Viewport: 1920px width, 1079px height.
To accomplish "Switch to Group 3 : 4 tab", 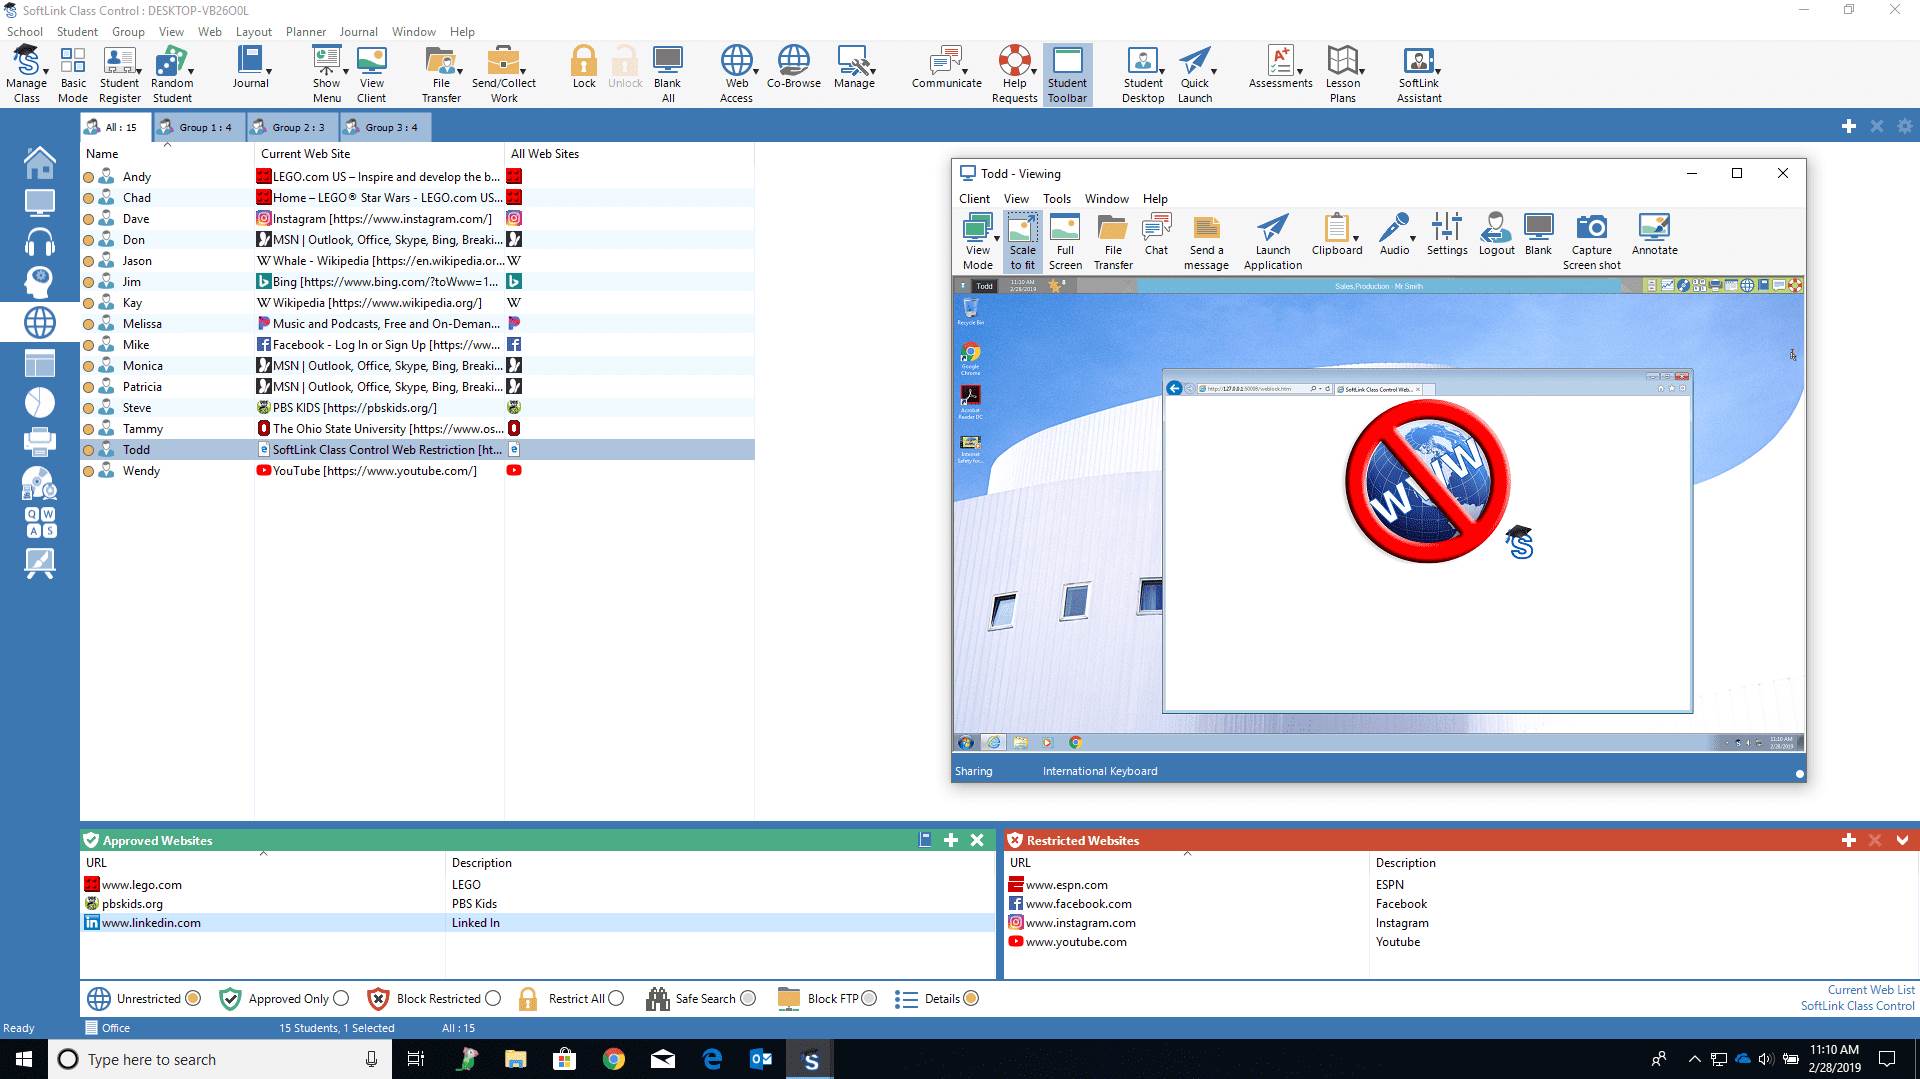I will pyautogui.click(x=384, y=127).
